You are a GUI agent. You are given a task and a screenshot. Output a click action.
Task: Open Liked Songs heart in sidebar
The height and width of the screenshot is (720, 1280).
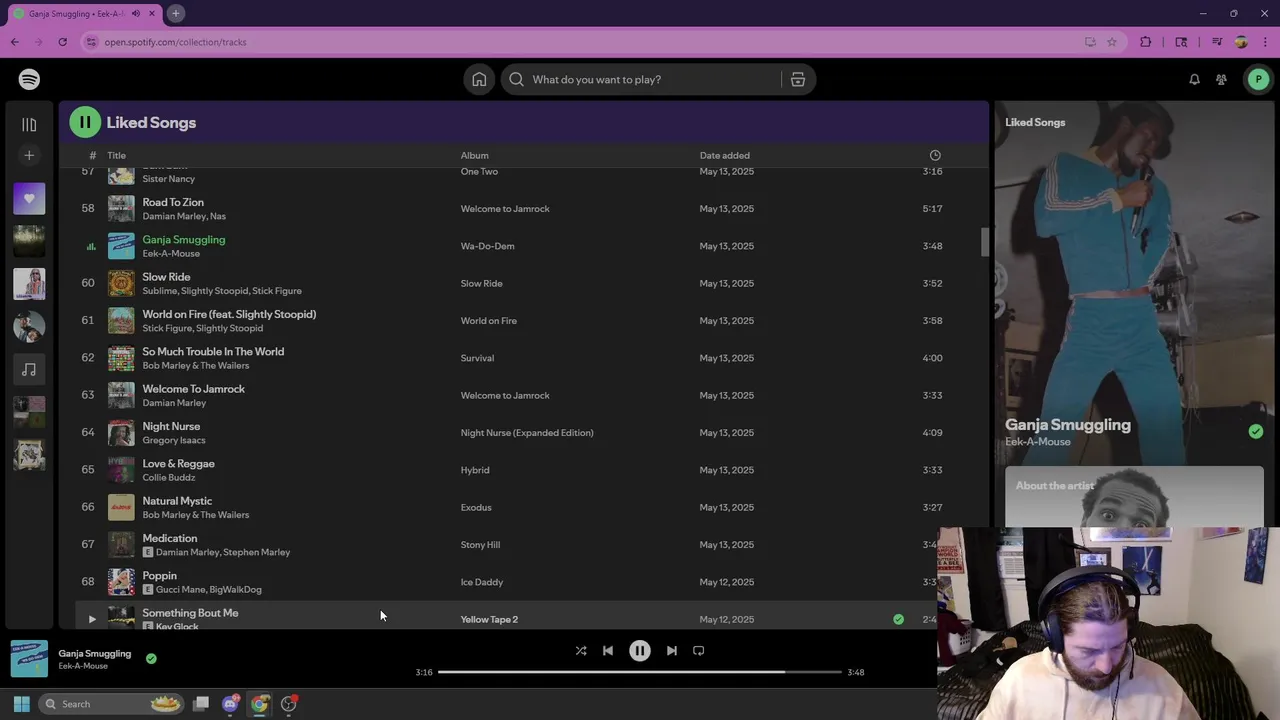[x=29, y=198]
